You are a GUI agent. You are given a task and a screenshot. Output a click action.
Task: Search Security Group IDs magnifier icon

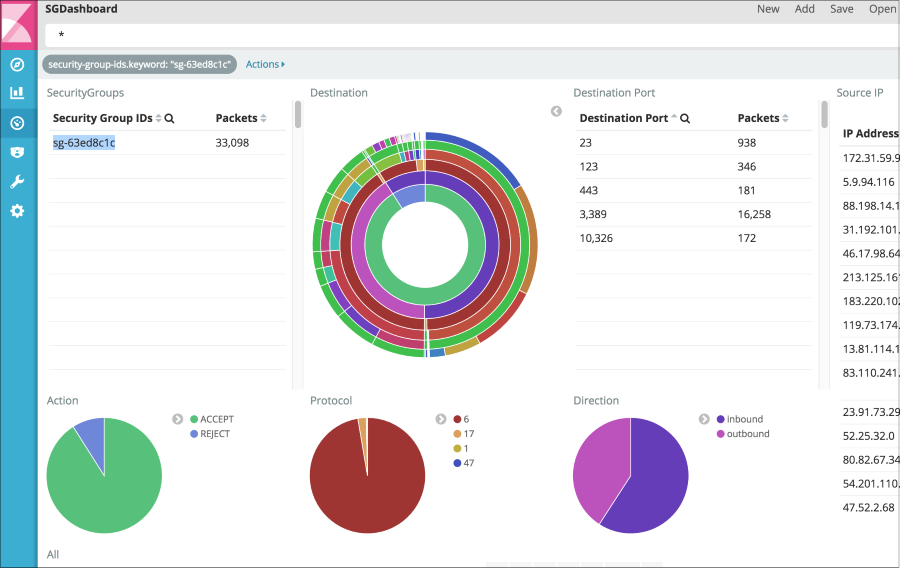click(169, 118)
